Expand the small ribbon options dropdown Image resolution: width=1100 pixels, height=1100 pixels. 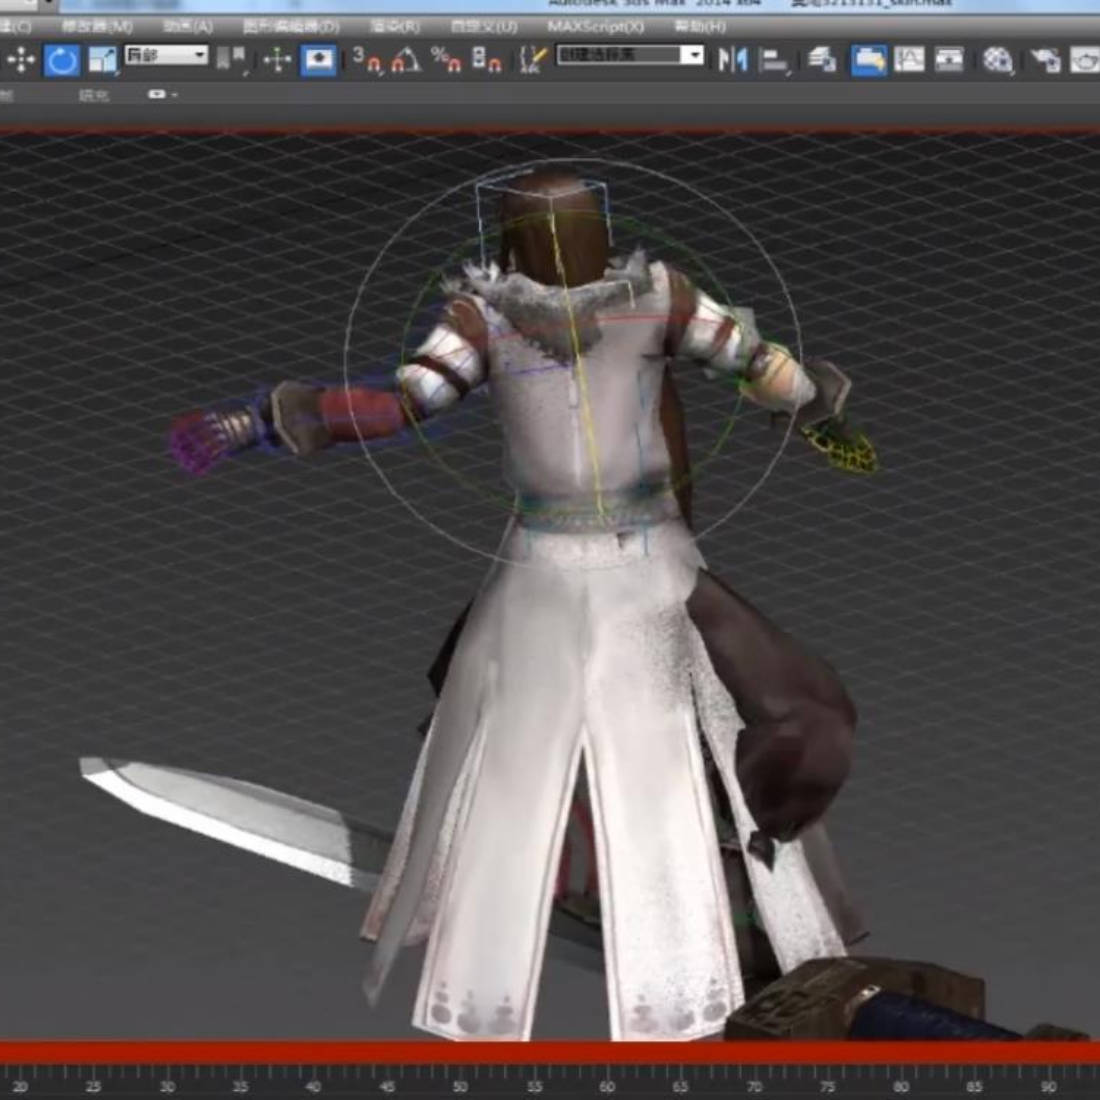click(x=162, y=94)
